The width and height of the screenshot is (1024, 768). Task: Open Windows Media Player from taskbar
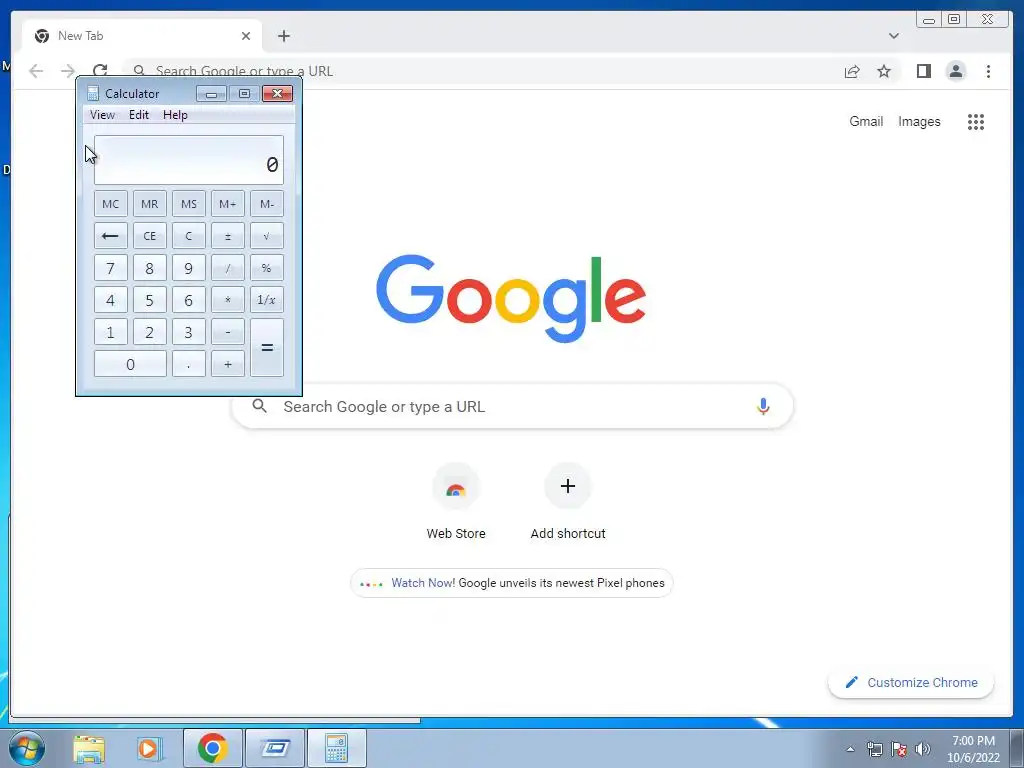149,749
